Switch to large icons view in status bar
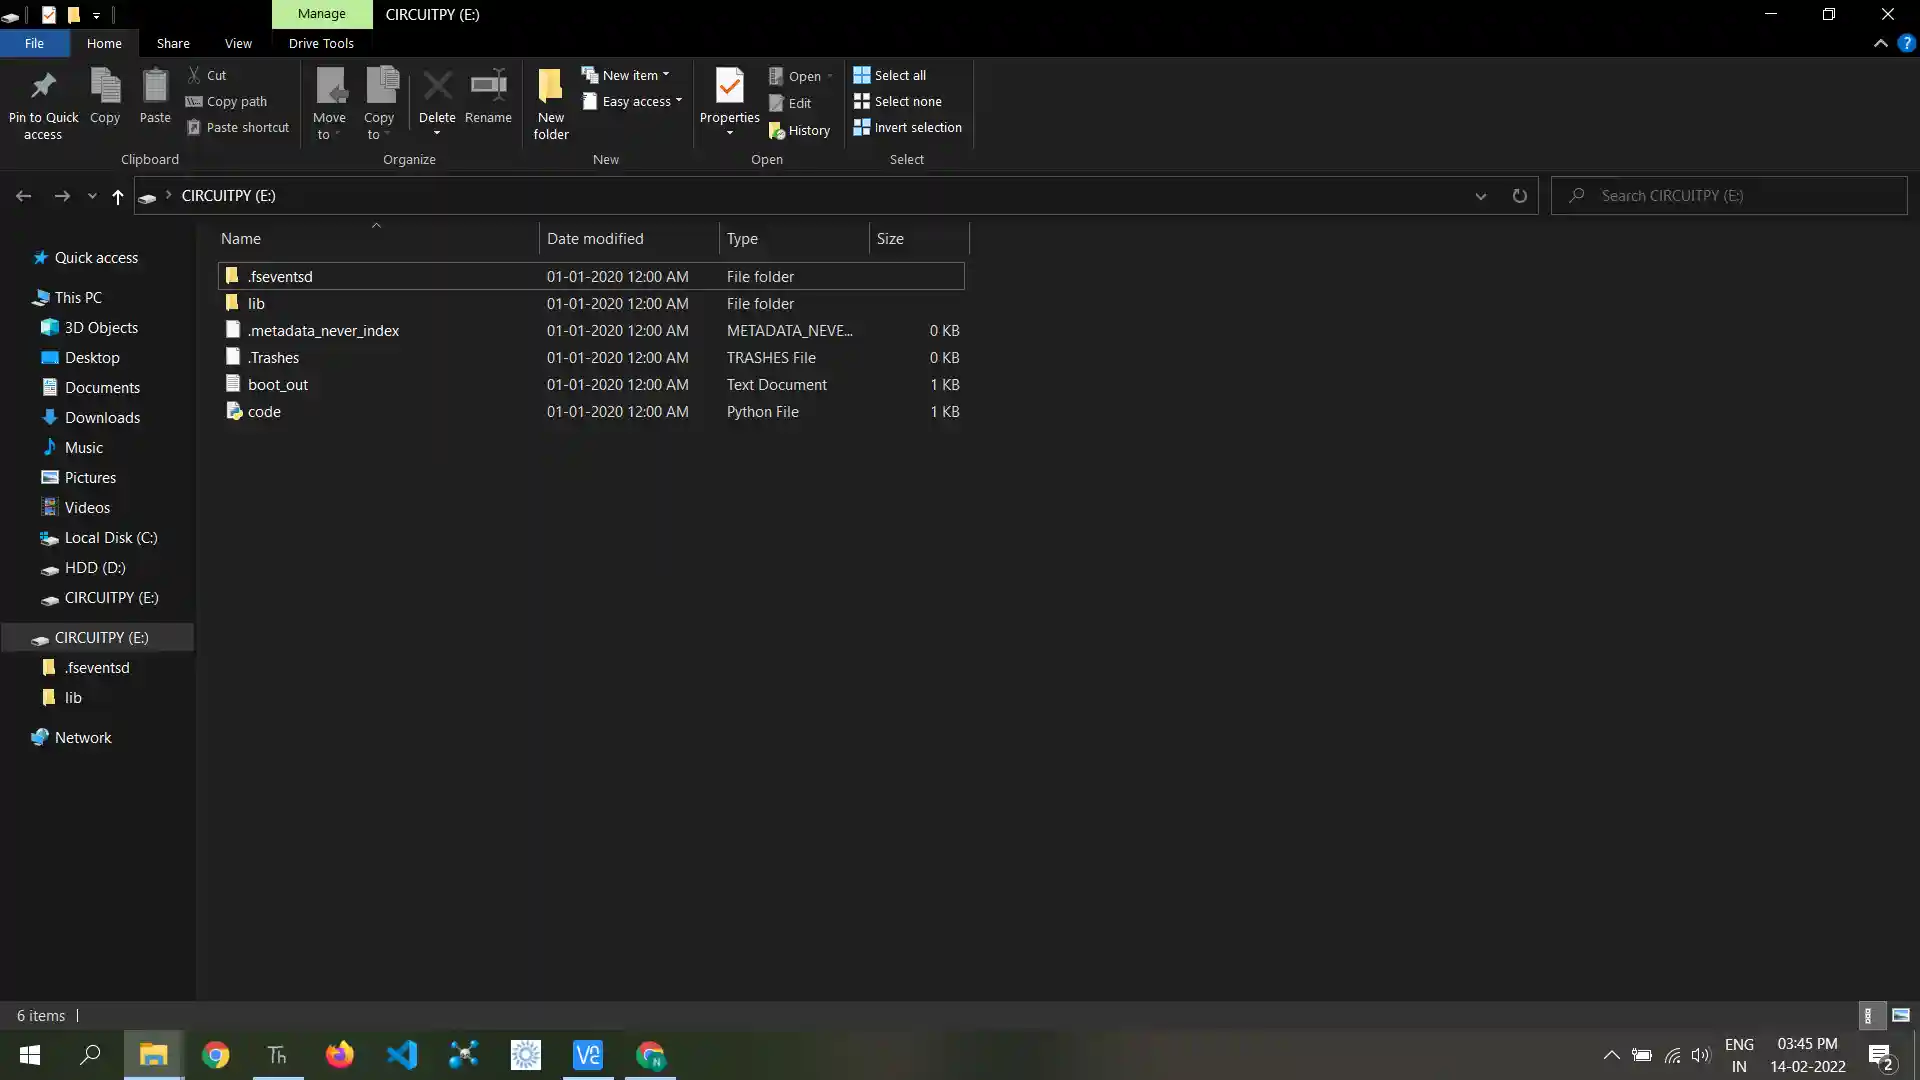Viewport: 1920px width, 1080px height. point(1901,1015)
